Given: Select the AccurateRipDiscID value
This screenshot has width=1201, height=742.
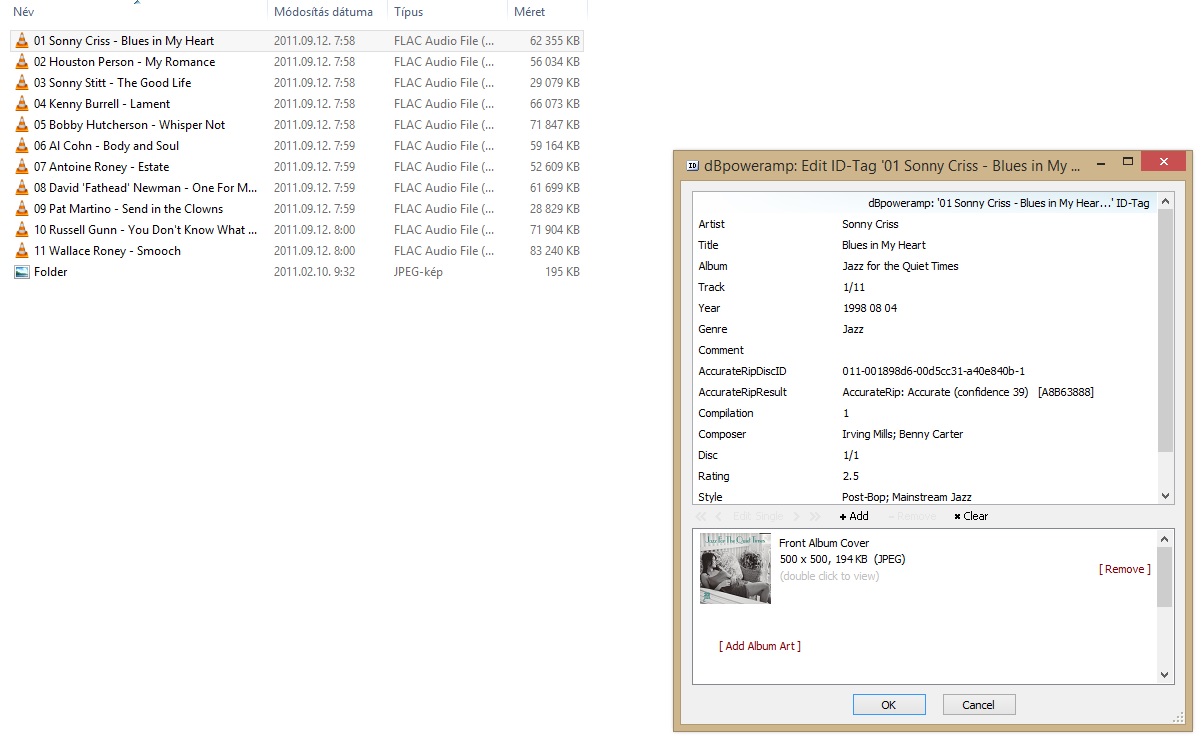Looking at the screenshot, I should tap(933, 371).
